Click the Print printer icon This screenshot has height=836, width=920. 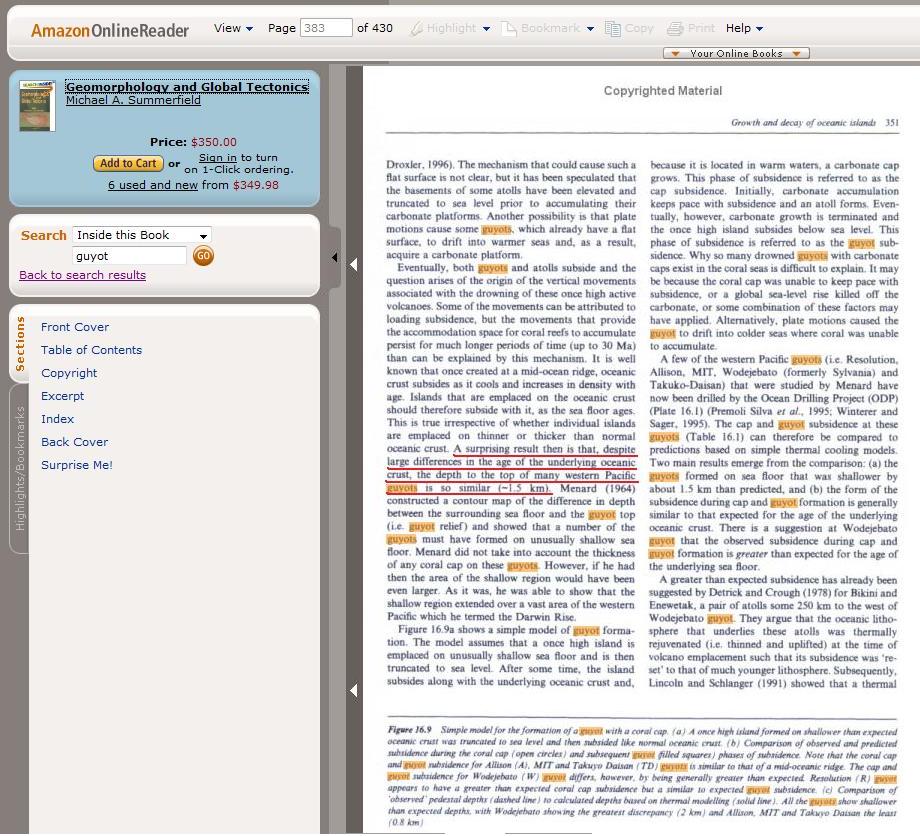tap(675, 29)
